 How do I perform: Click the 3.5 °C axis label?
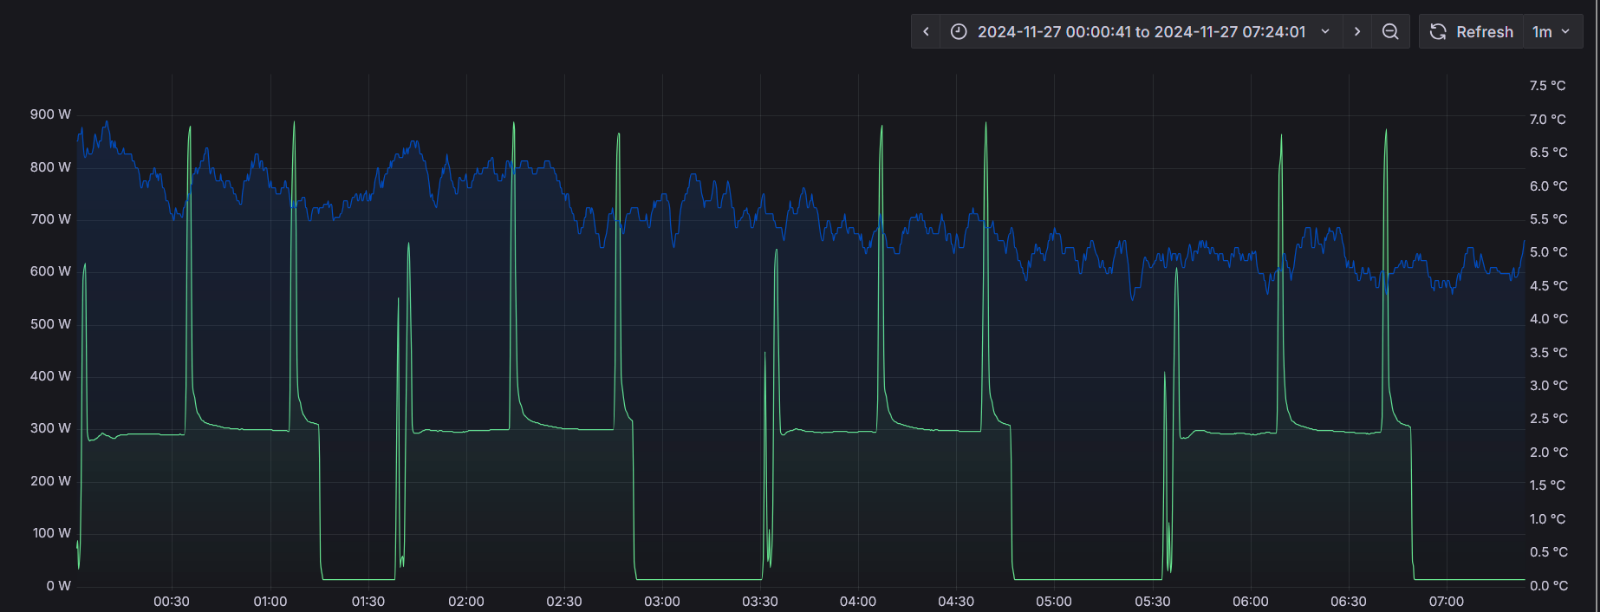[1547, 353]
